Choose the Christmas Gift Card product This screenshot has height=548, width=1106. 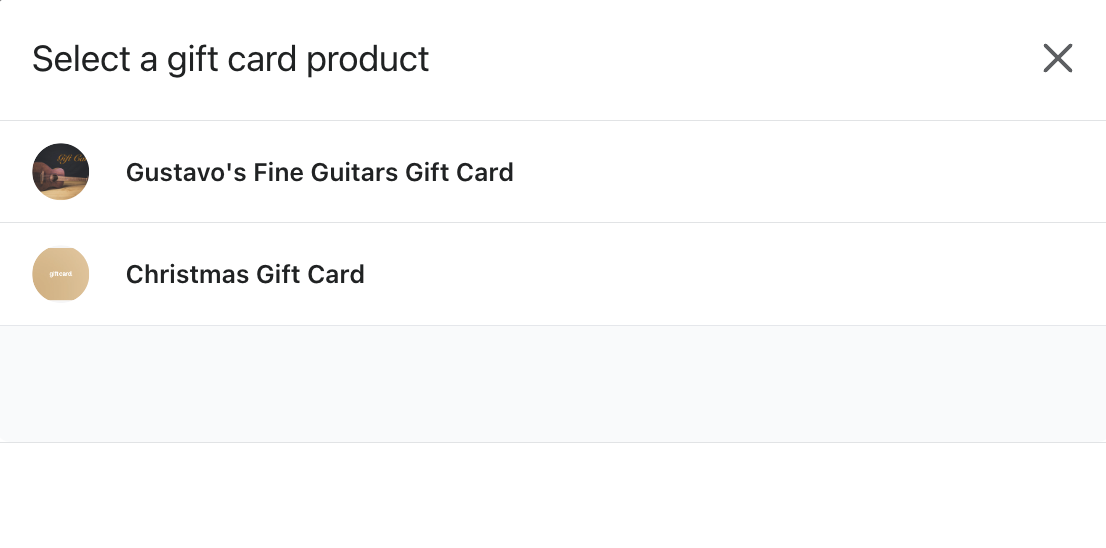245,274
